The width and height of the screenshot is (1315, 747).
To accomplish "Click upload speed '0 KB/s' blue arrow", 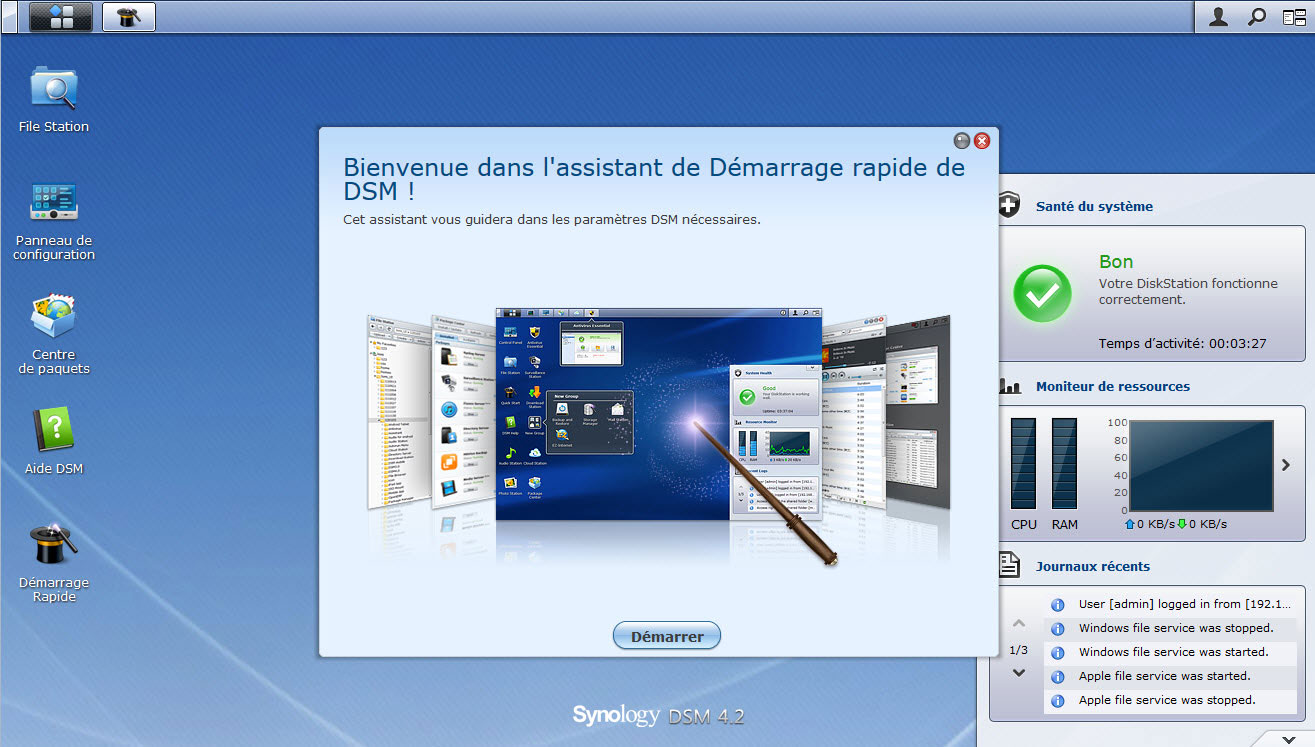I will click(1130, 524).
